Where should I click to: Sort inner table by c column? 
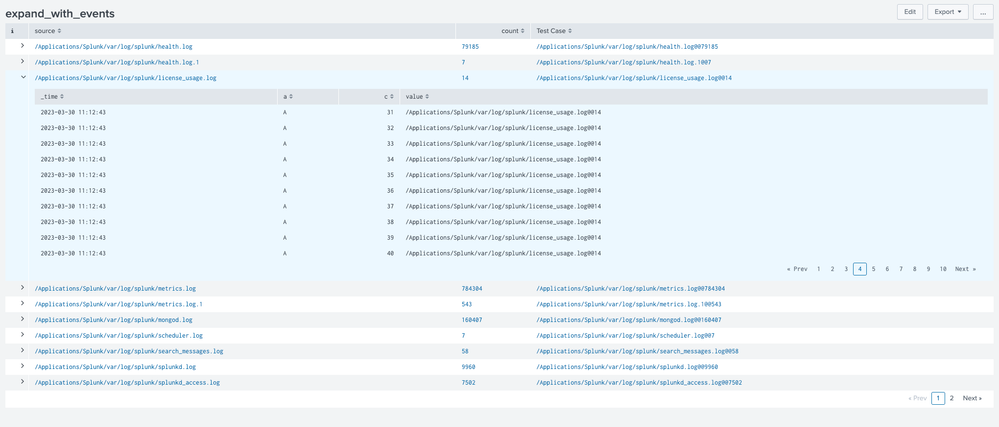click(x=388, y=97)
